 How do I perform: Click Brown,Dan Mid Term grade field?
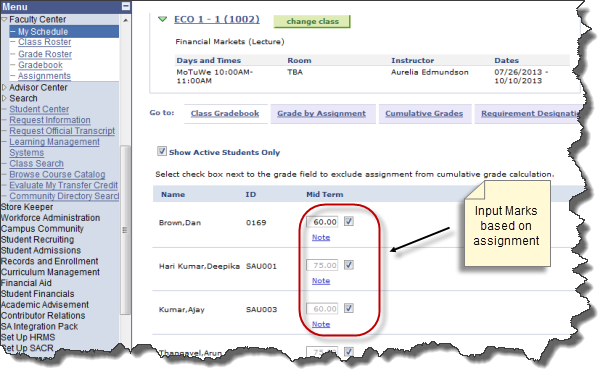(x=322, y=222)
